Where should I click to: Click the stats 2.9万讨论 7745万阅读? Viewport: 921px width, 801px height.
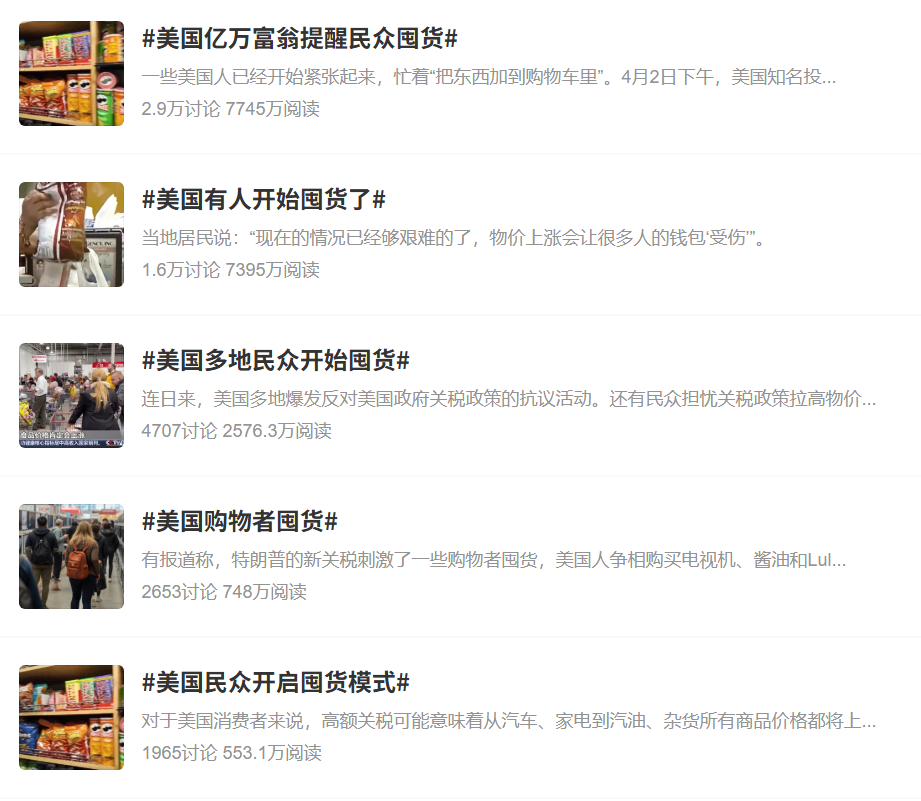(231, 109)
